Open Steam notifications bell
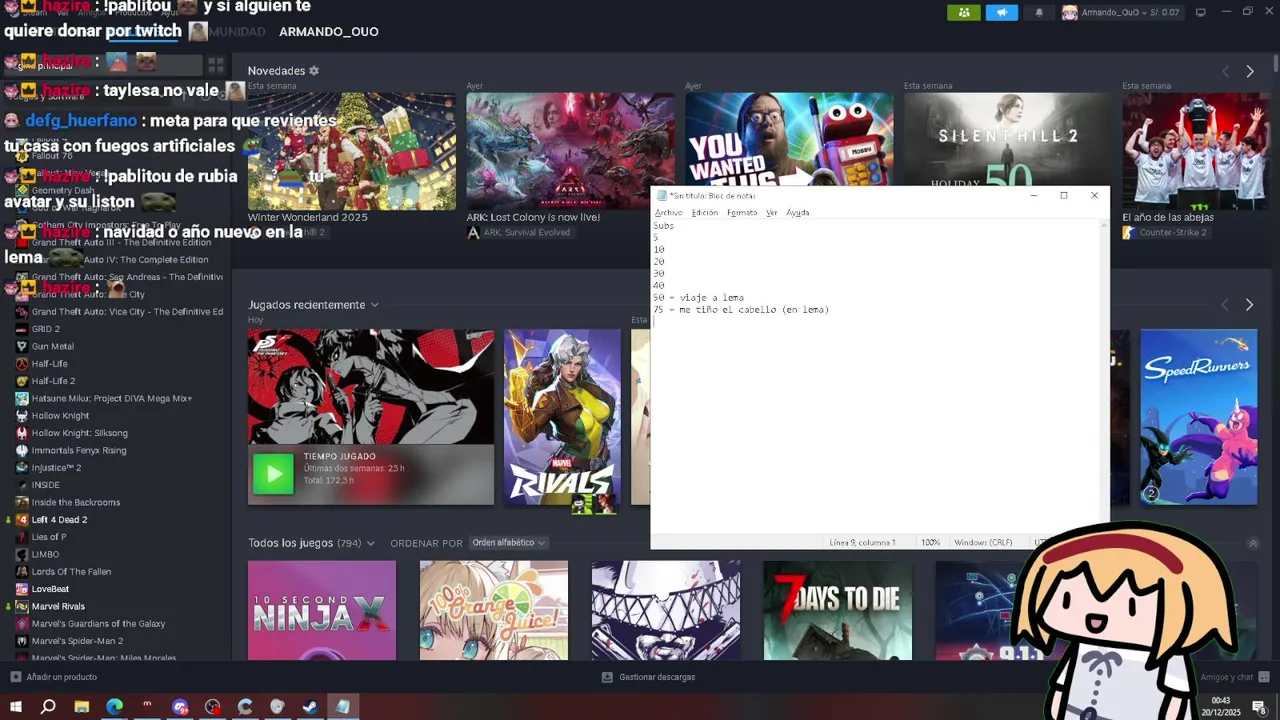The width and height of the screenshot is (1280, 720). coord(1039,12)
